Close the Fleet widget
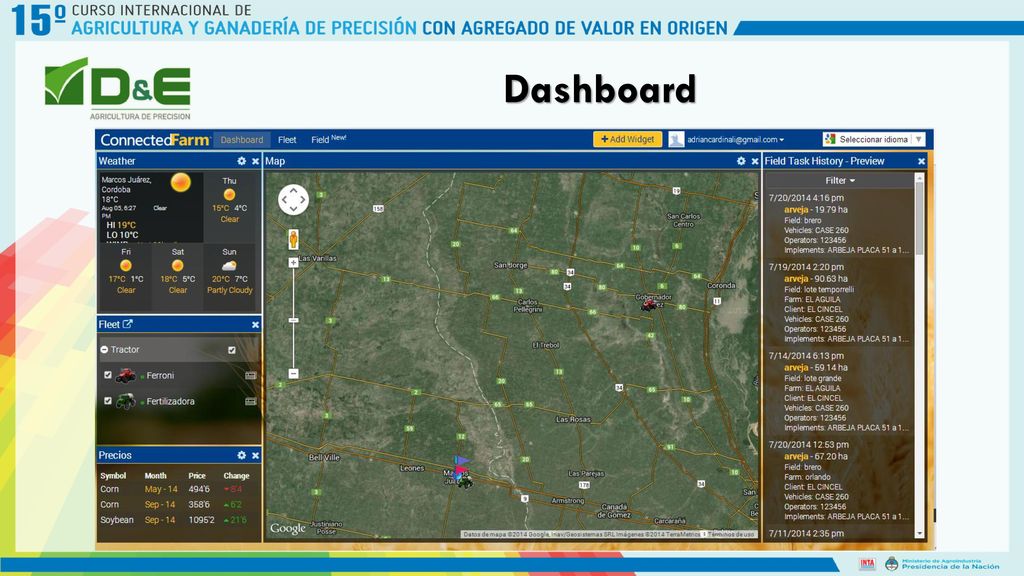This screenshot has height=576, width=1024. click(x=255, y=325)
